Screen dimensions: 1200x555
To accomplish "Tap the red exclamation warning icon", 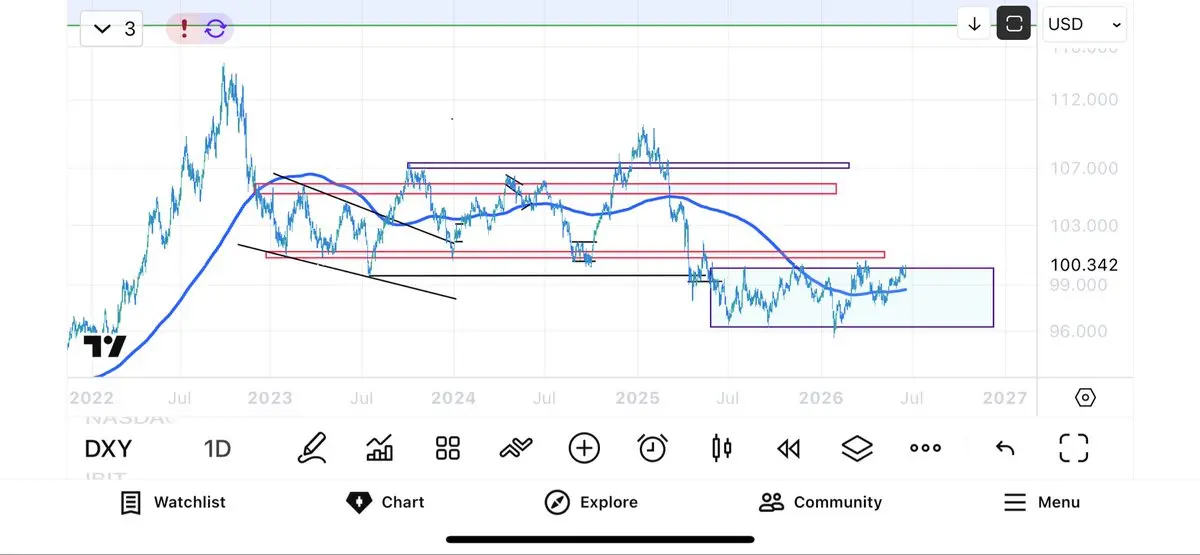I will click(185, 28).
